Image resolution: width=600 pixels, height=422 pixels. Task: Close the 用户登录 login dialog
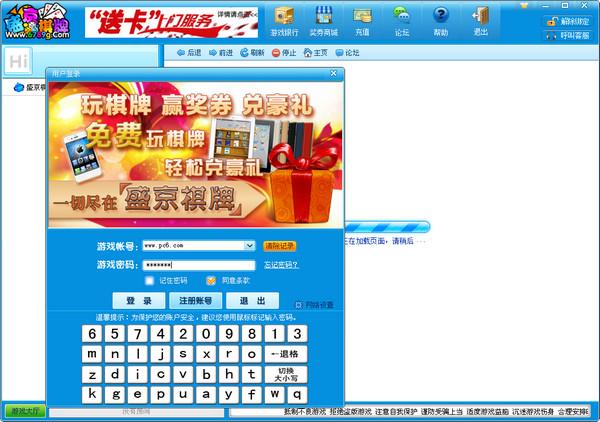point(333,73)
